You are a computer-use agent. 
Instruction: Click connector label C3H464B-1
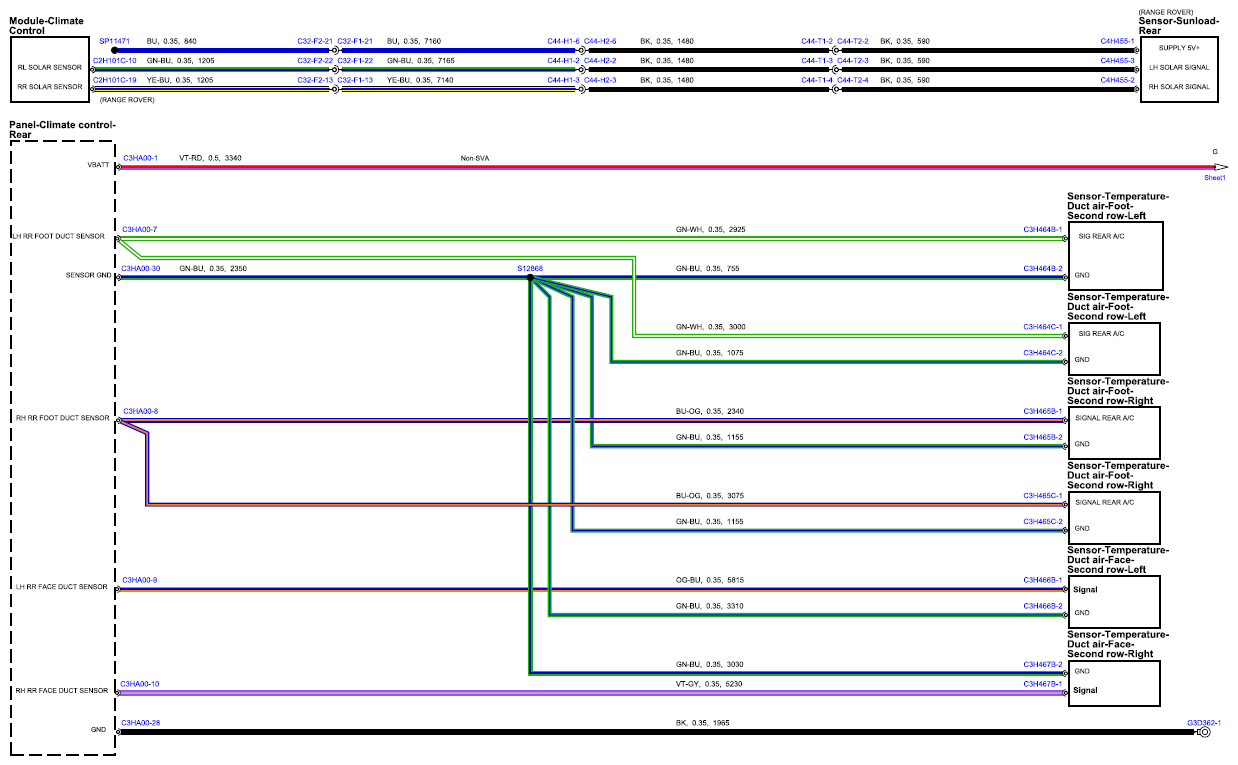click(1042, 230)
